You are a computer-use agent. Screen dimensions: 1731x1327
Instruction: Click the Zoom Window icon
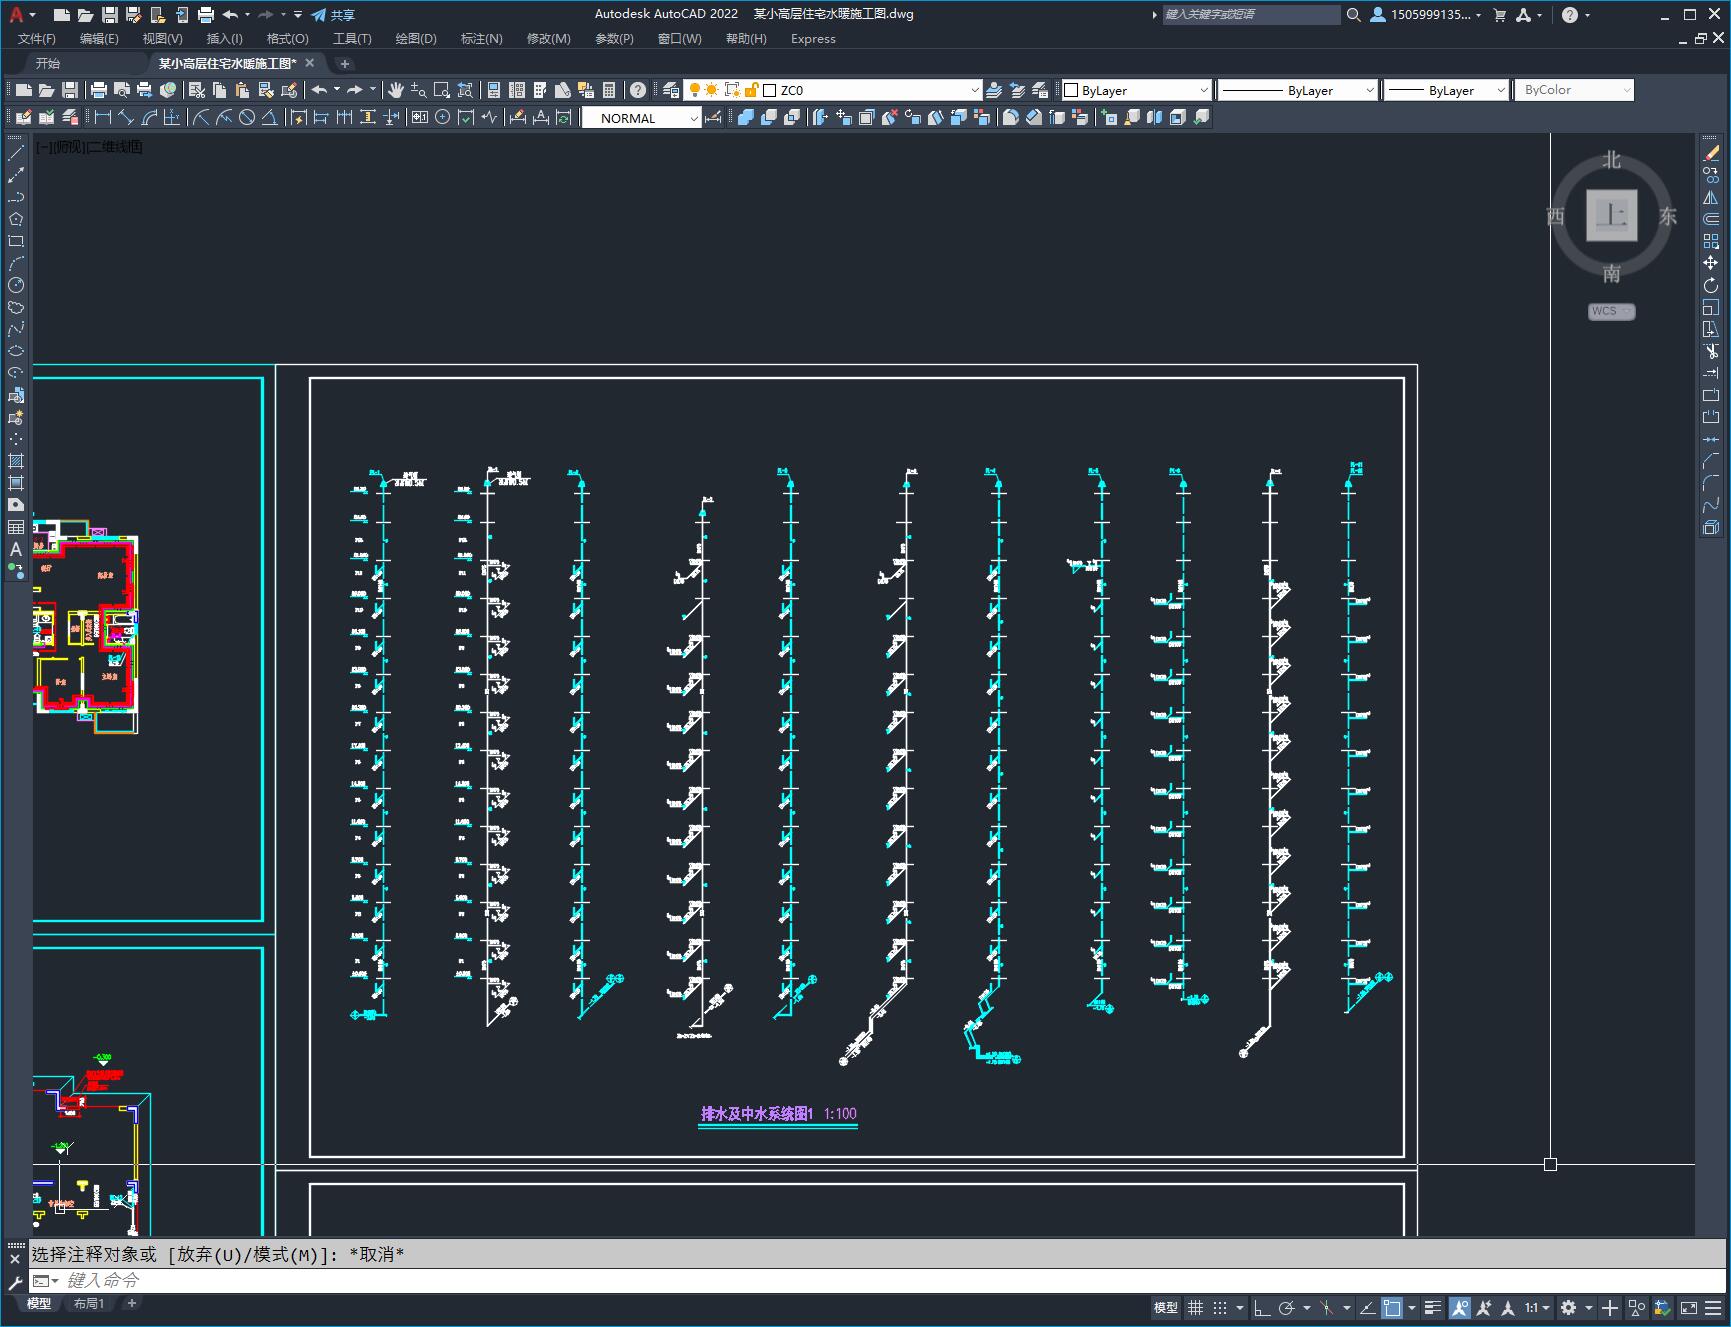(x=442, y=90)
